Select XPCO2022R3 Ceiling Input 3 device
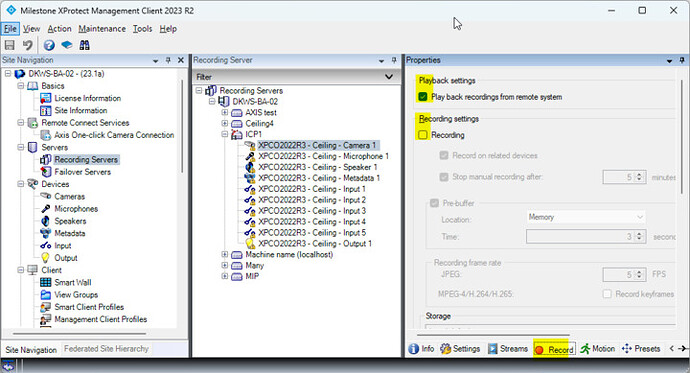This screenshot has height=373, width=690. tap(312, 211)
